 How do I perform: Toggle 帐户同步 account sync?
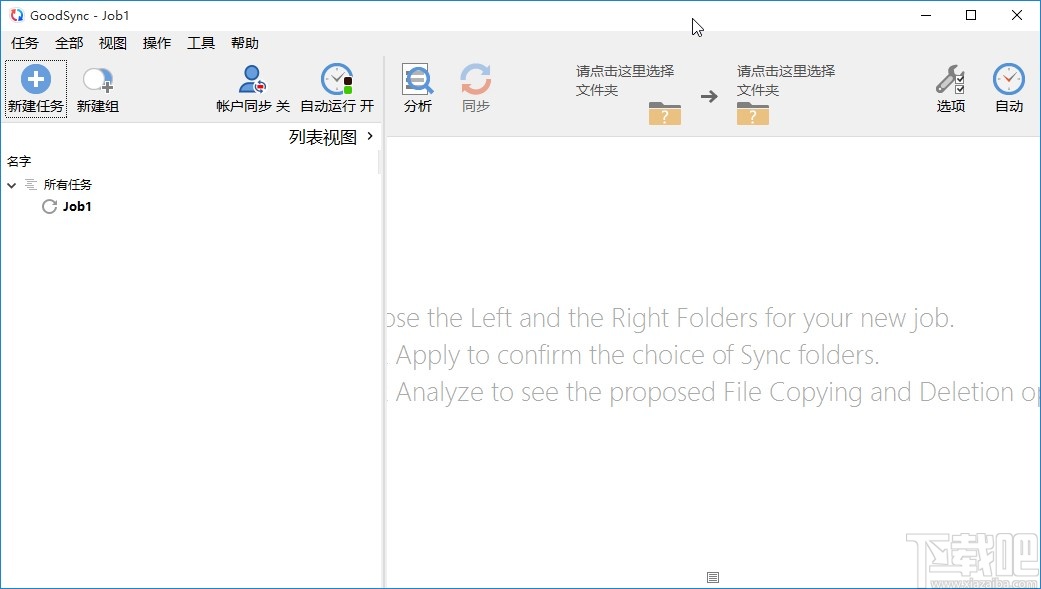point(253,89)
